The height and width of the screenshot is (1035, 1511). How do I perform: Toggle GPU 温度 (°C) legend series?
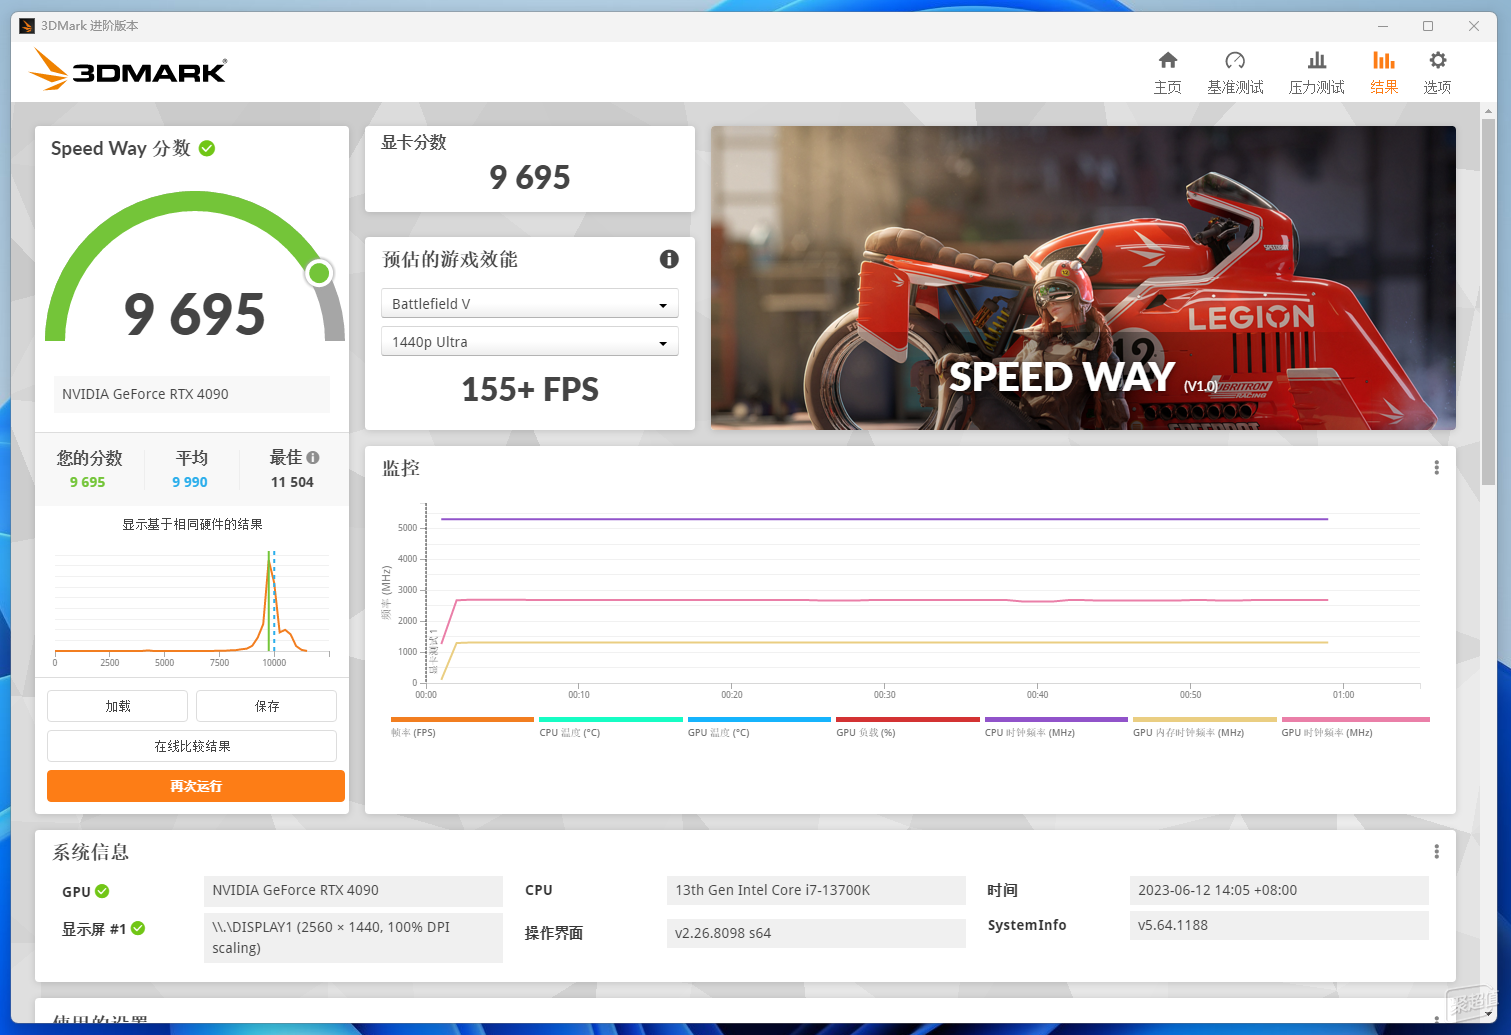pyautogui.click(x=759, y=728)
